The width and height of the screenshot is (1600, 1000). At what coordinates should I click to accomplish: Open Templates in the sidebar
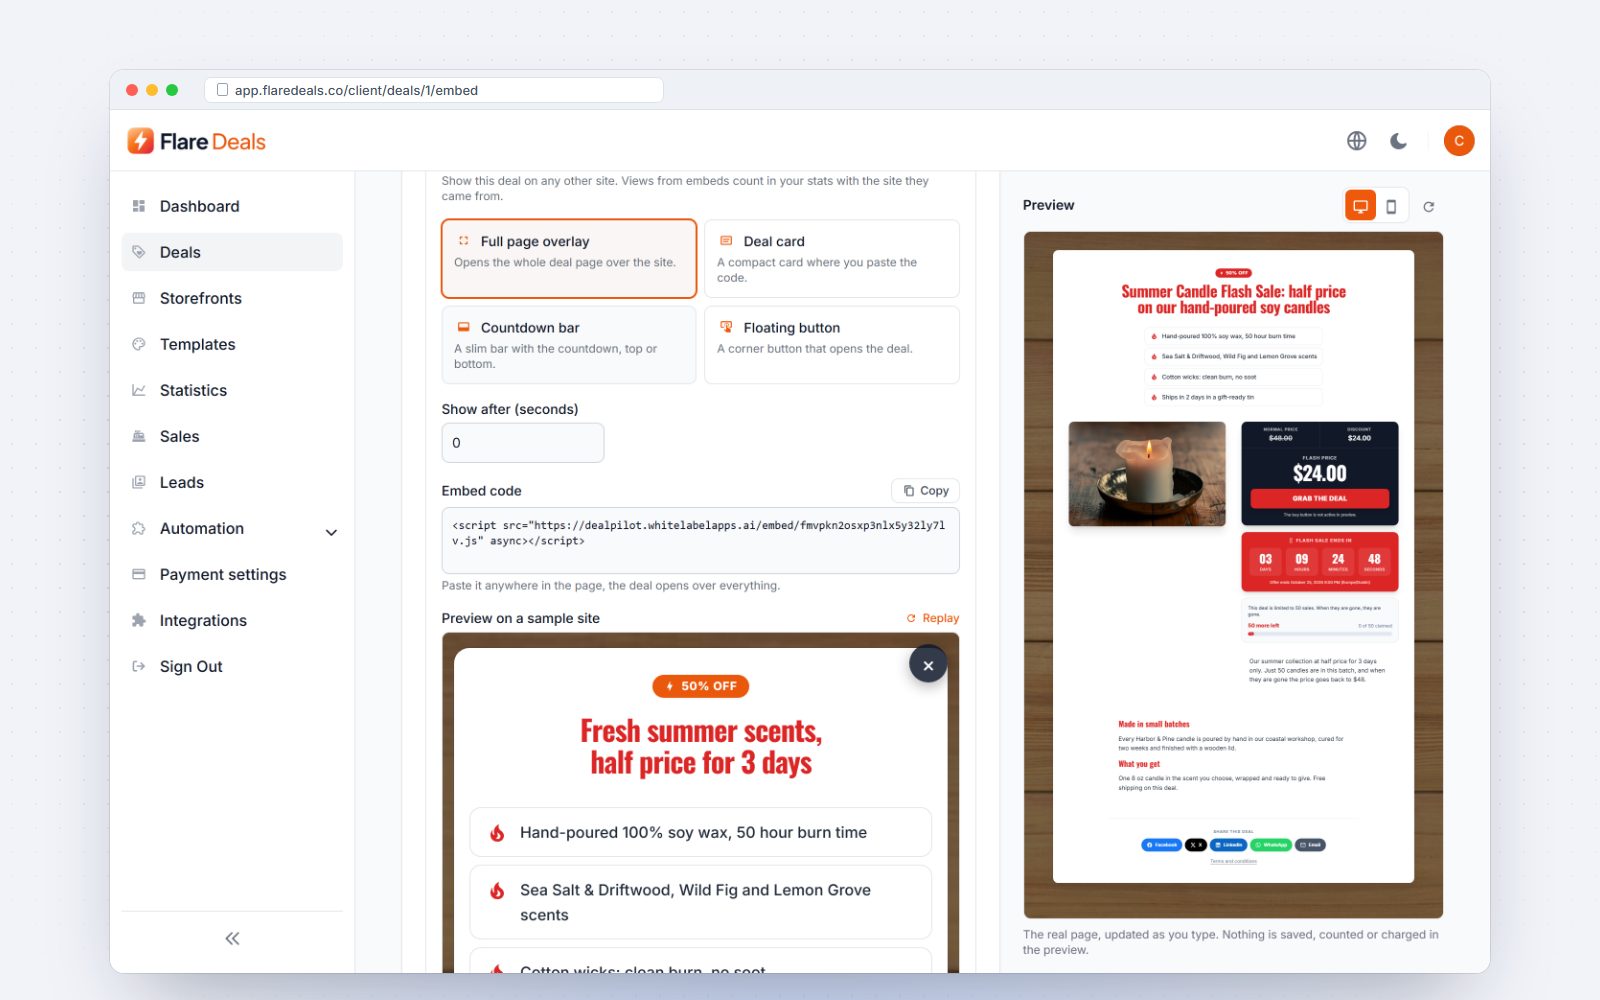click(232, 344)
